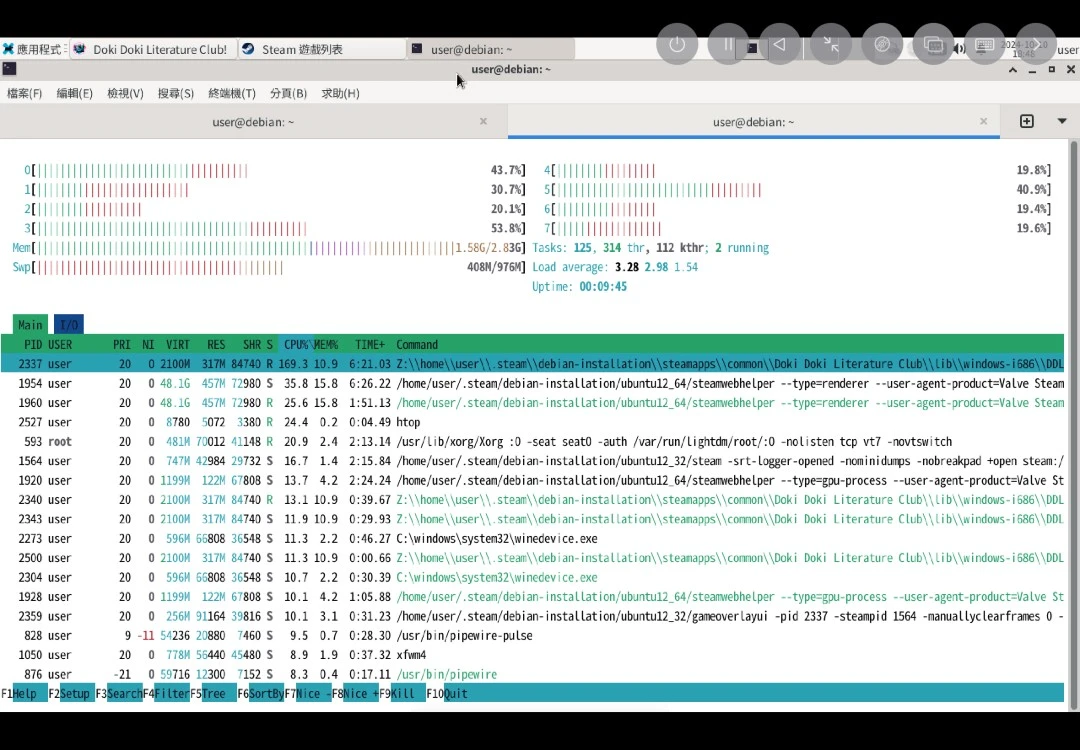Click the left-pointing triangle overlay icon

pos(779,45)
